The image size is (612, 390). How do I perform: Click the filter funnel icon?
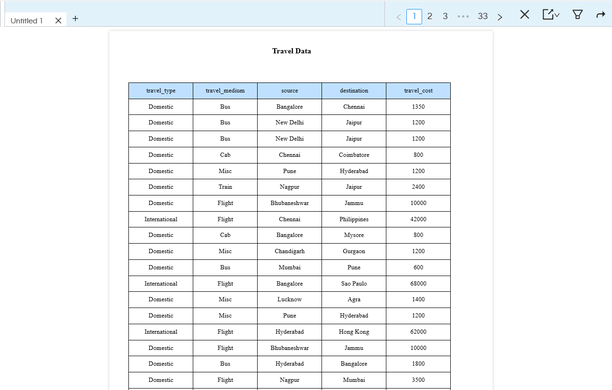point(577,15)
